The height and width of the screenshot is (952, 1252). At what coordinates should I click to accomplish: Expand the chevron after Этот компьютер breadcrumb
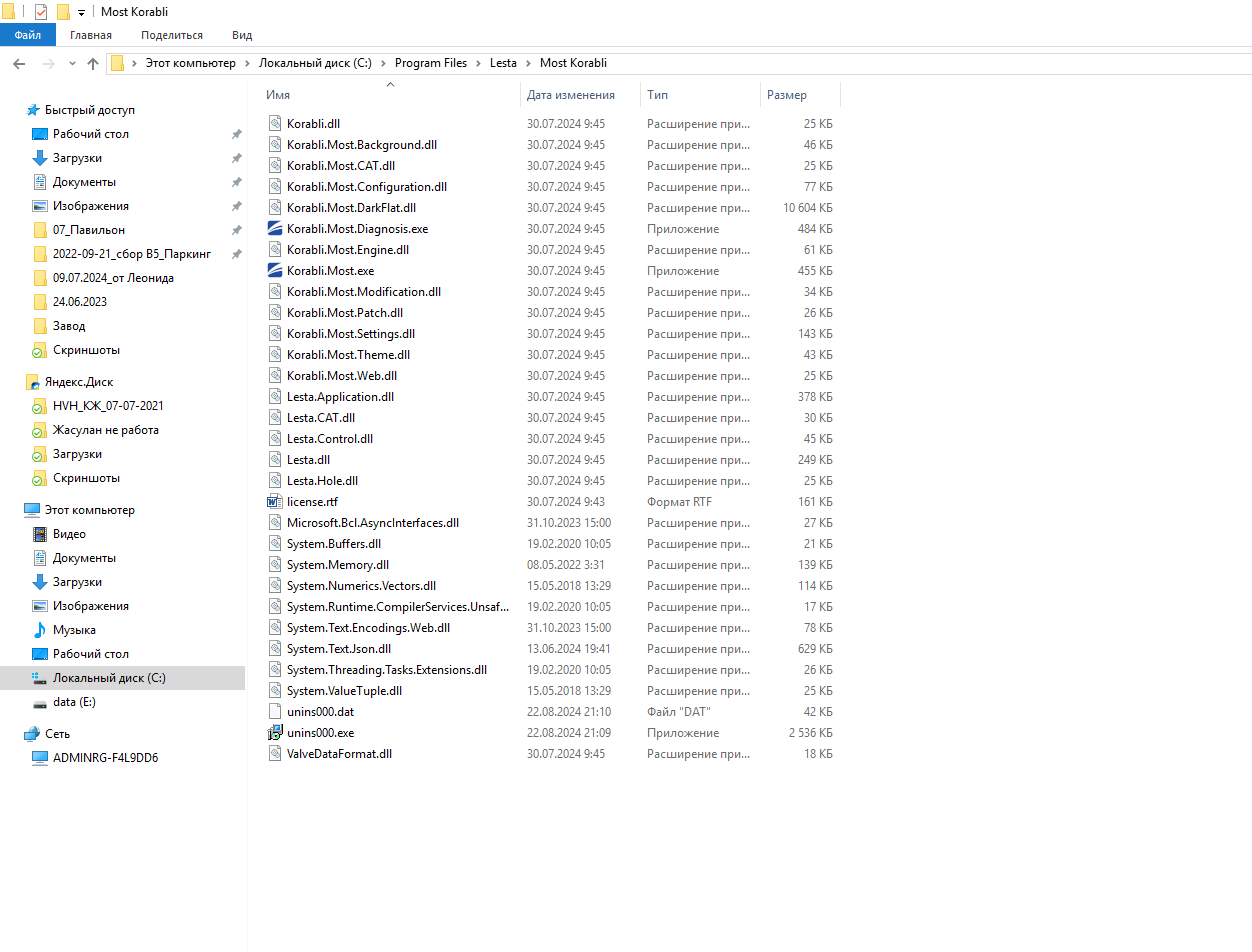click(x=247, y=63)
